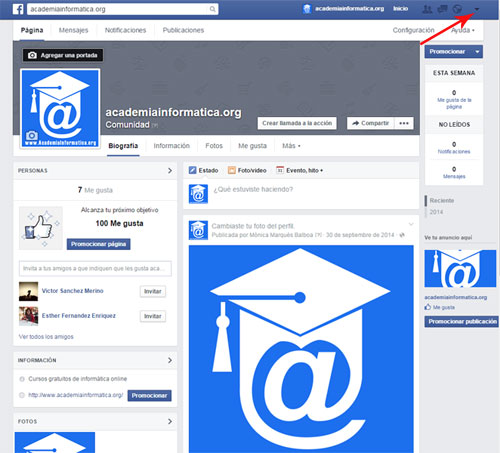Click page avatar on profile photo post
Image resolution: width=500 pixels, height=453 pixels.
(x=198, y=230)
